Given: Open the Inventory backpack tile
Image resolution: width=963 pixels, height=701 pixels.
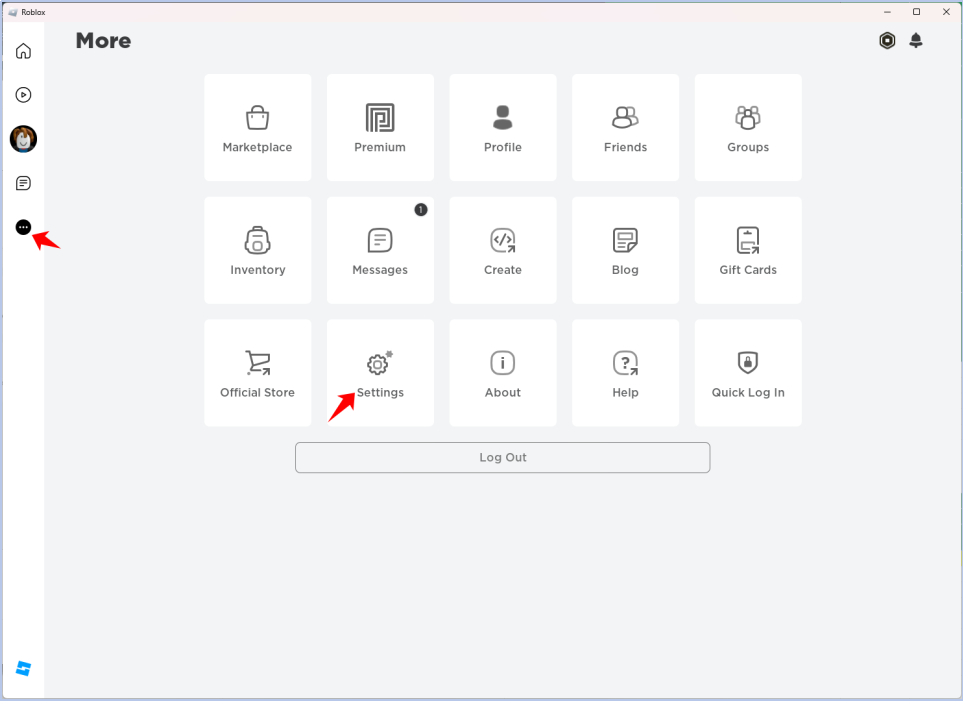Looking at the screenshot, I should coord(257,250).
